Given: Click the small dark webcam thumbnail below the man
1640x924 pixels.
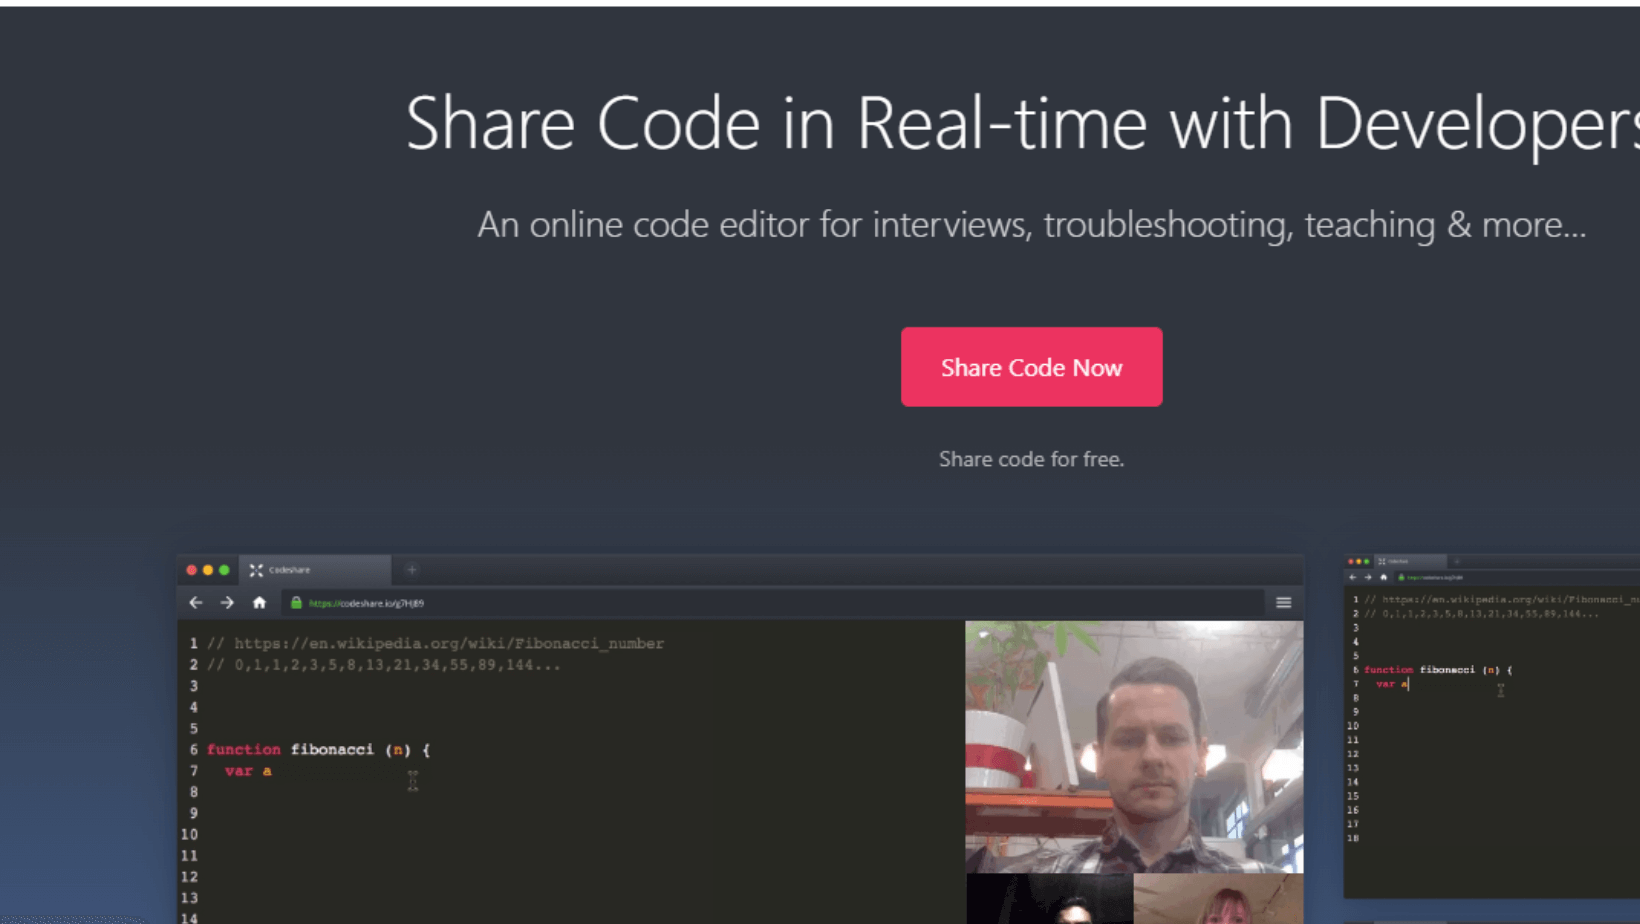Looking at the screenshot, I should coord(1049,899).
